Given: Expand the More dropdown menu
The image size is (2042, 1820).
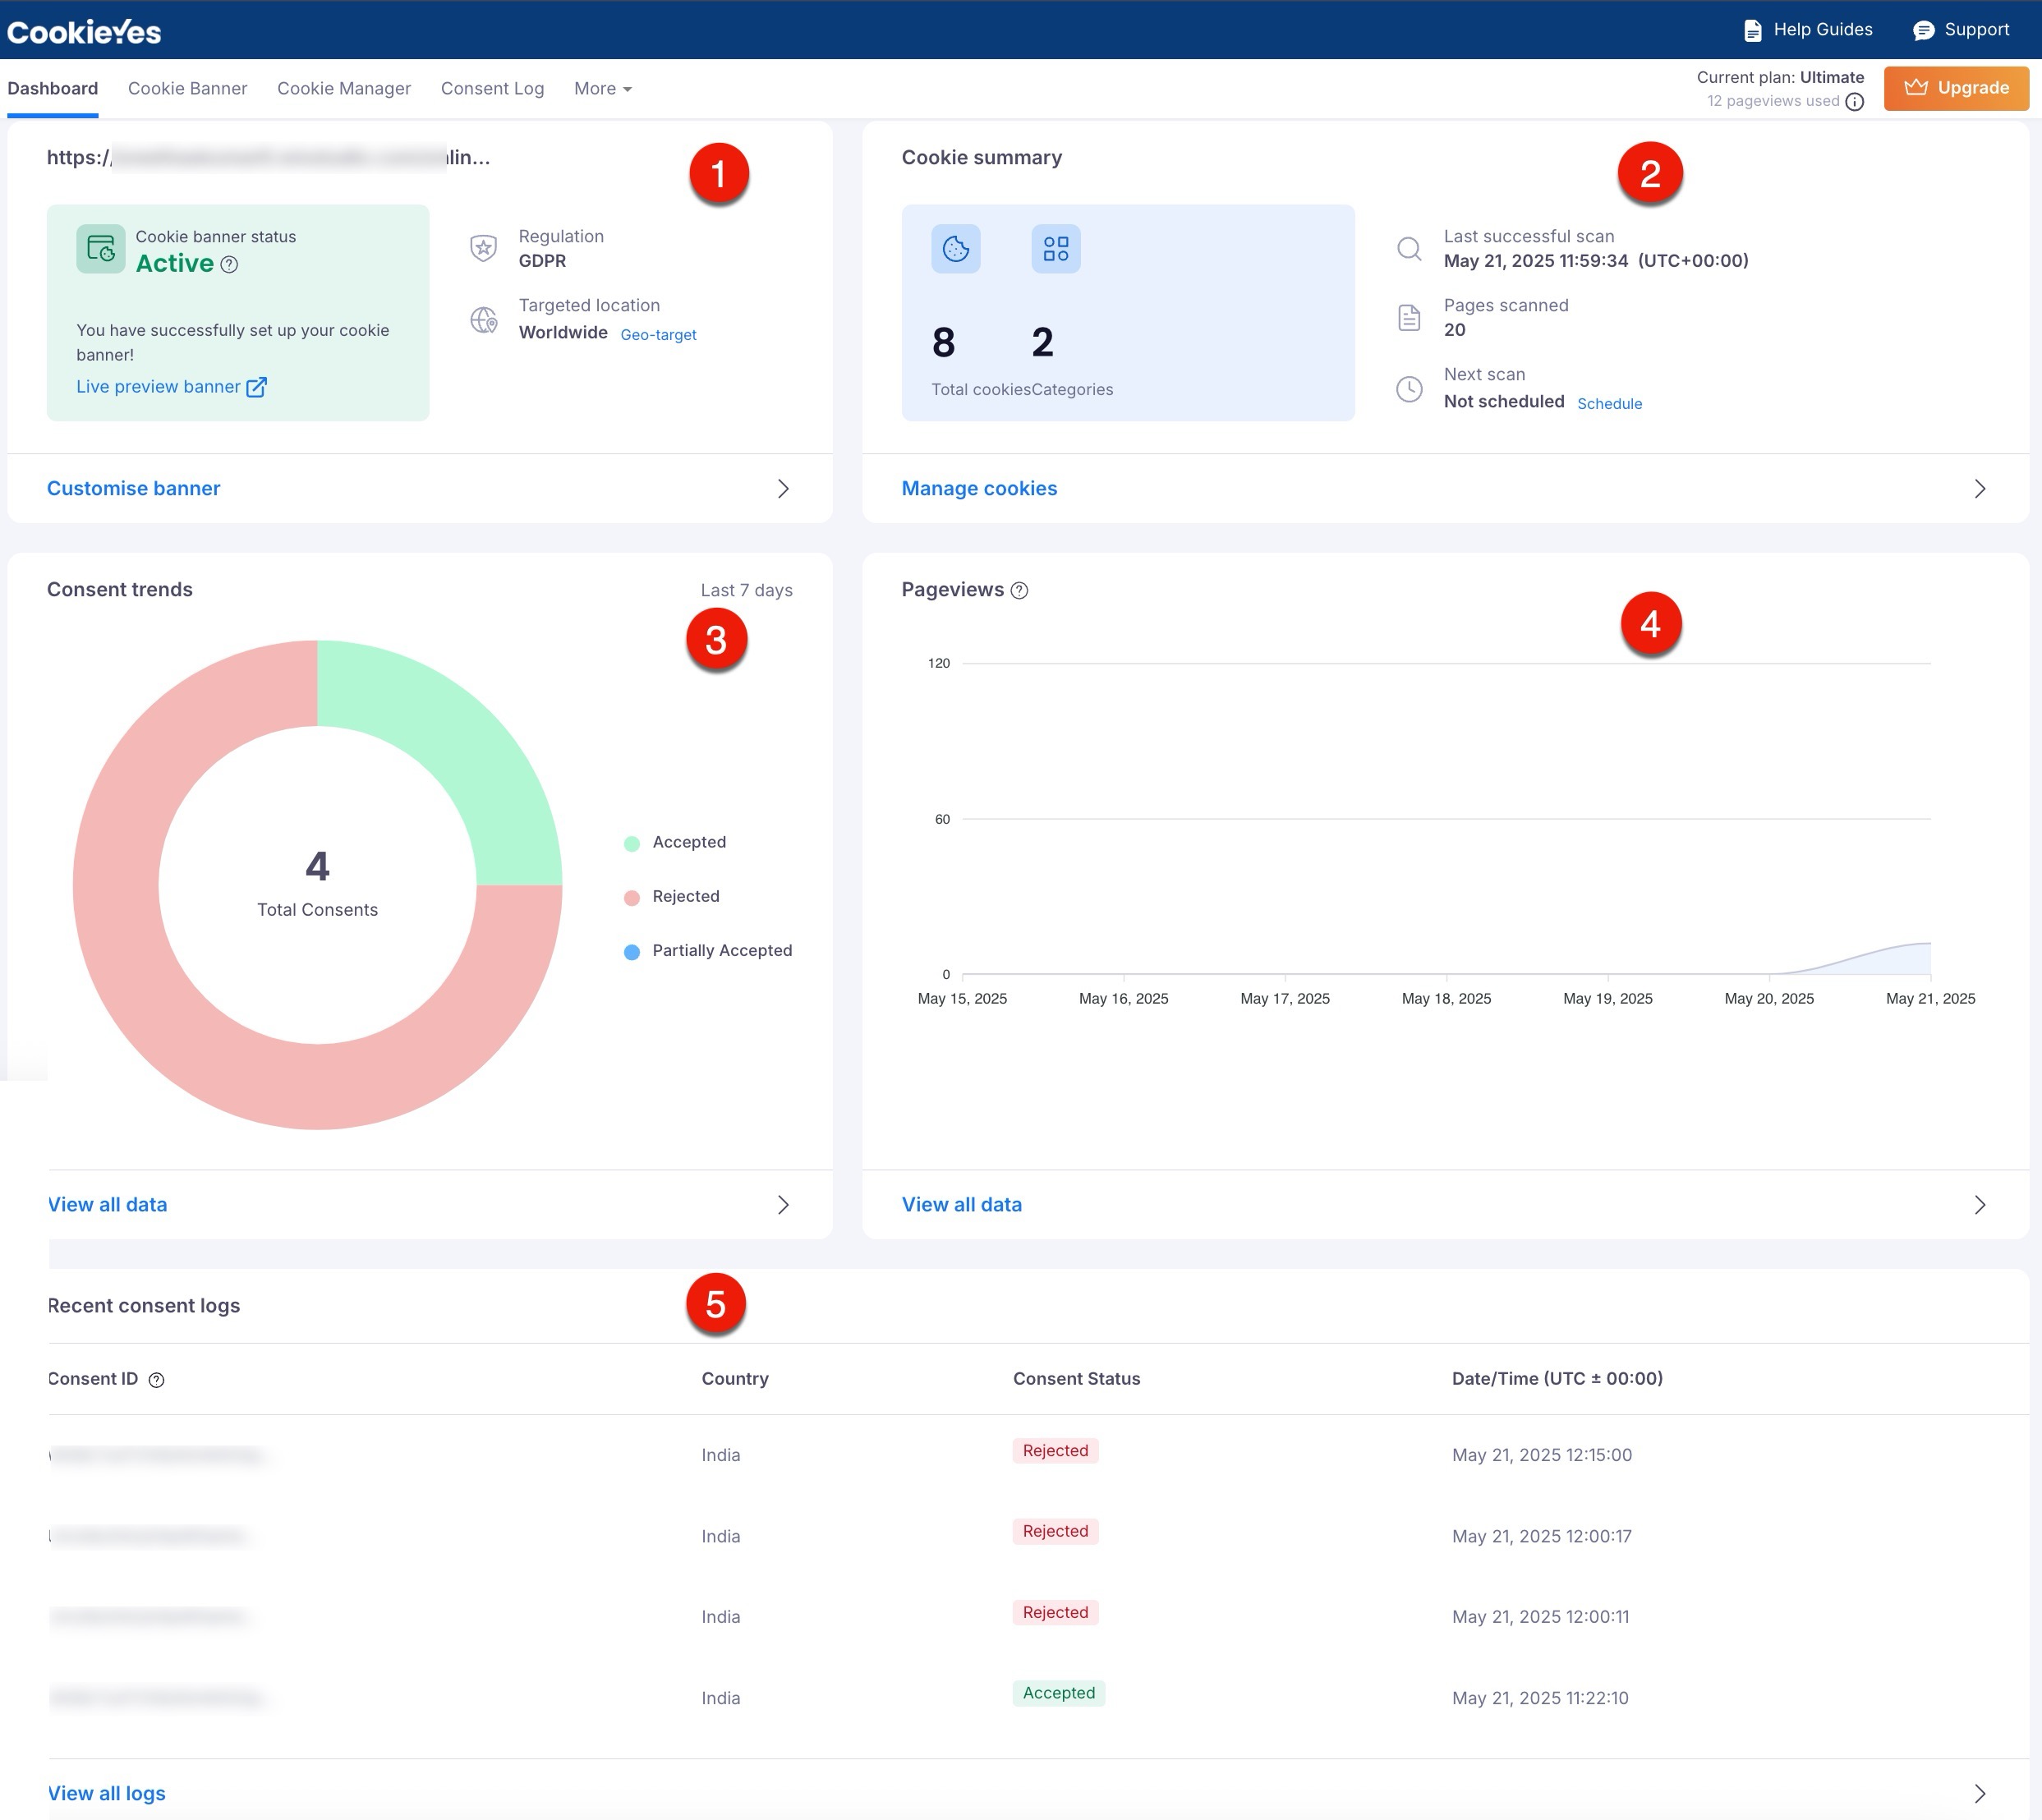Looking at the screenshot, I should tap(602, 89).
